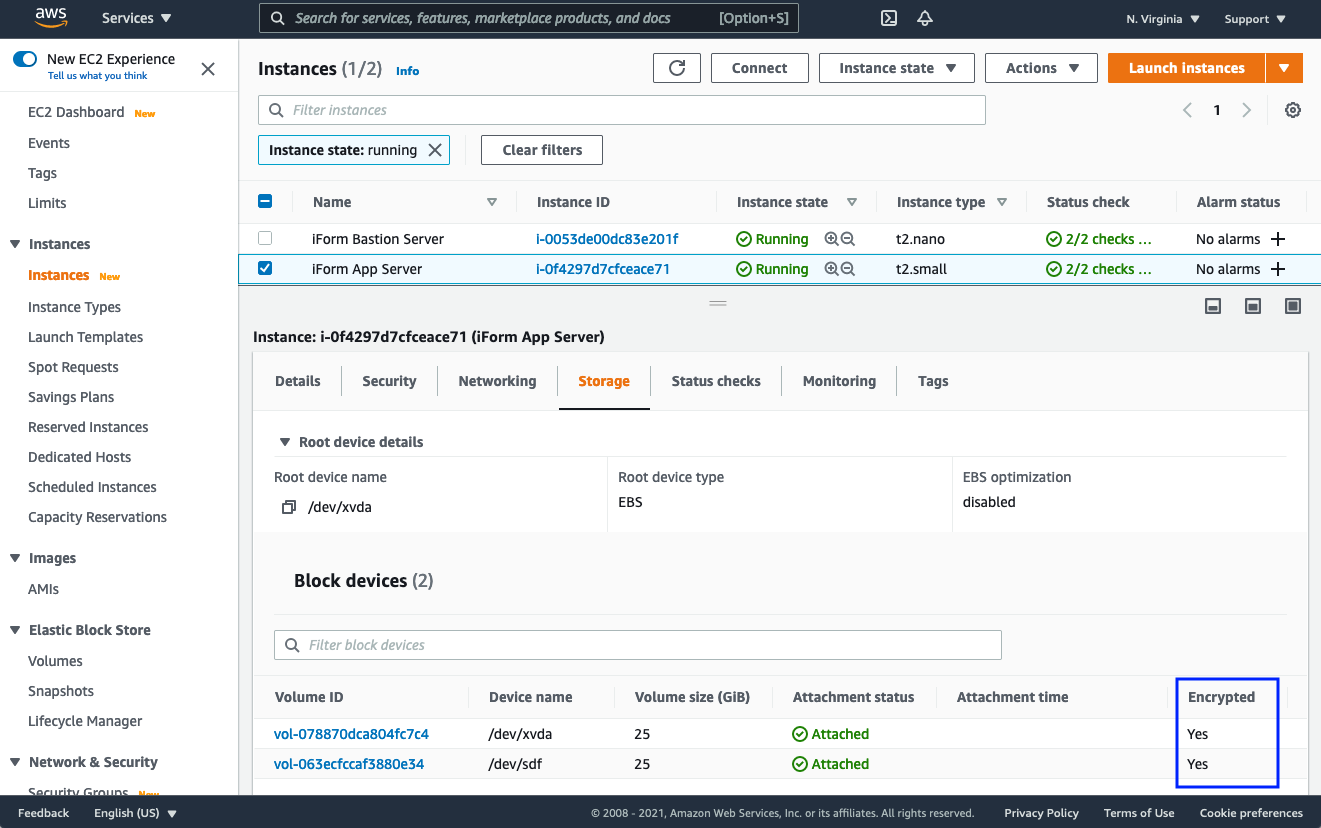The width and height of the screenshot is (1321, 828).
Task: Open volume vol-063ecfccaf3880e34 link
Action: (349, 764)
